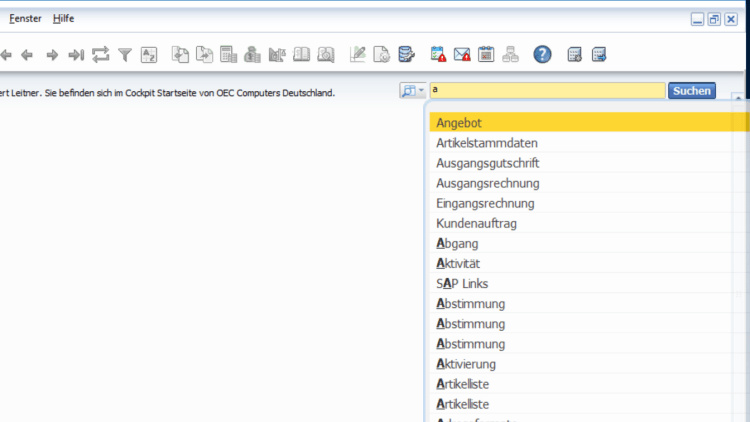Go to the last data record
This screenshot has width=750, height=422.
pyautogui.click(x=75, y=55)
